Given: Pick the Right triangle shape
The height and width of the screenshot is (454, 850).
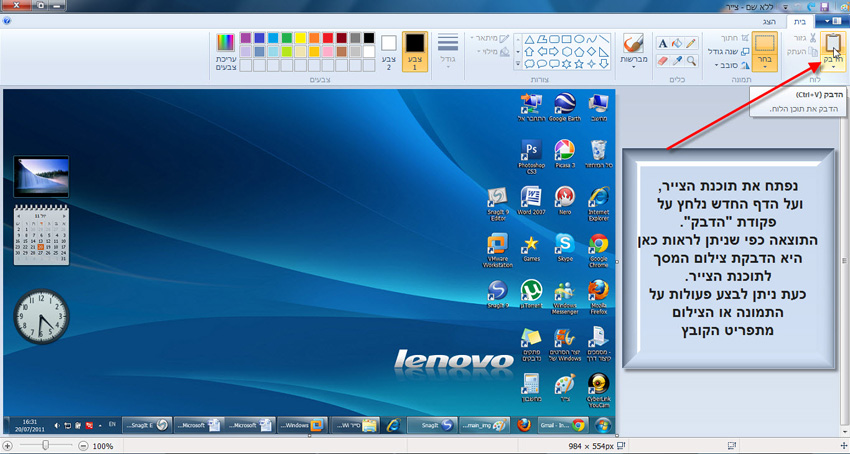Looking at the screenshot, I should [x=604, y=52].
